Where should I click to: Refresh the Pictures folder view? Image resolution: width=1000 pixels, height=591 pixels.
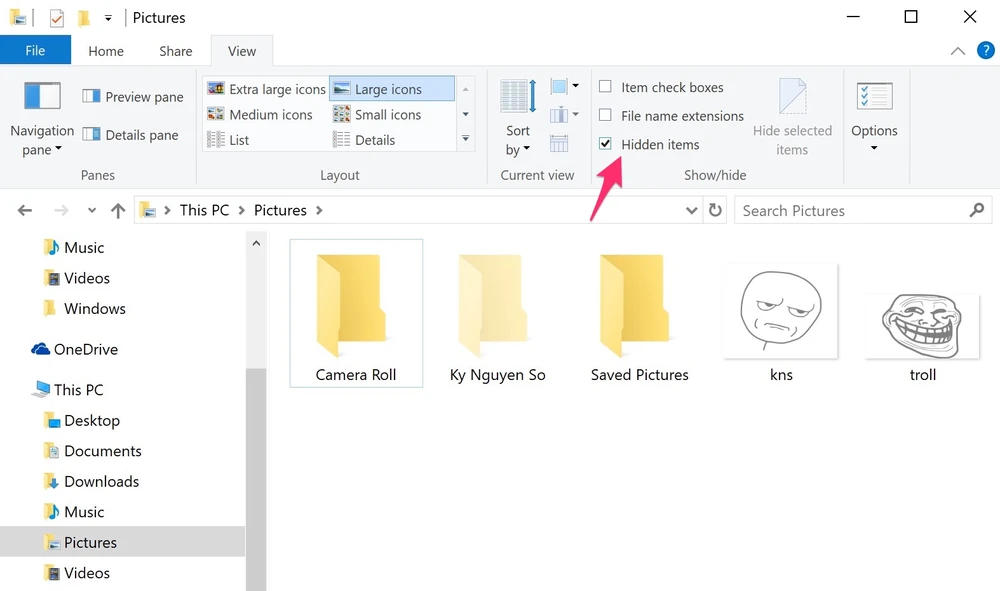[715, 210]
